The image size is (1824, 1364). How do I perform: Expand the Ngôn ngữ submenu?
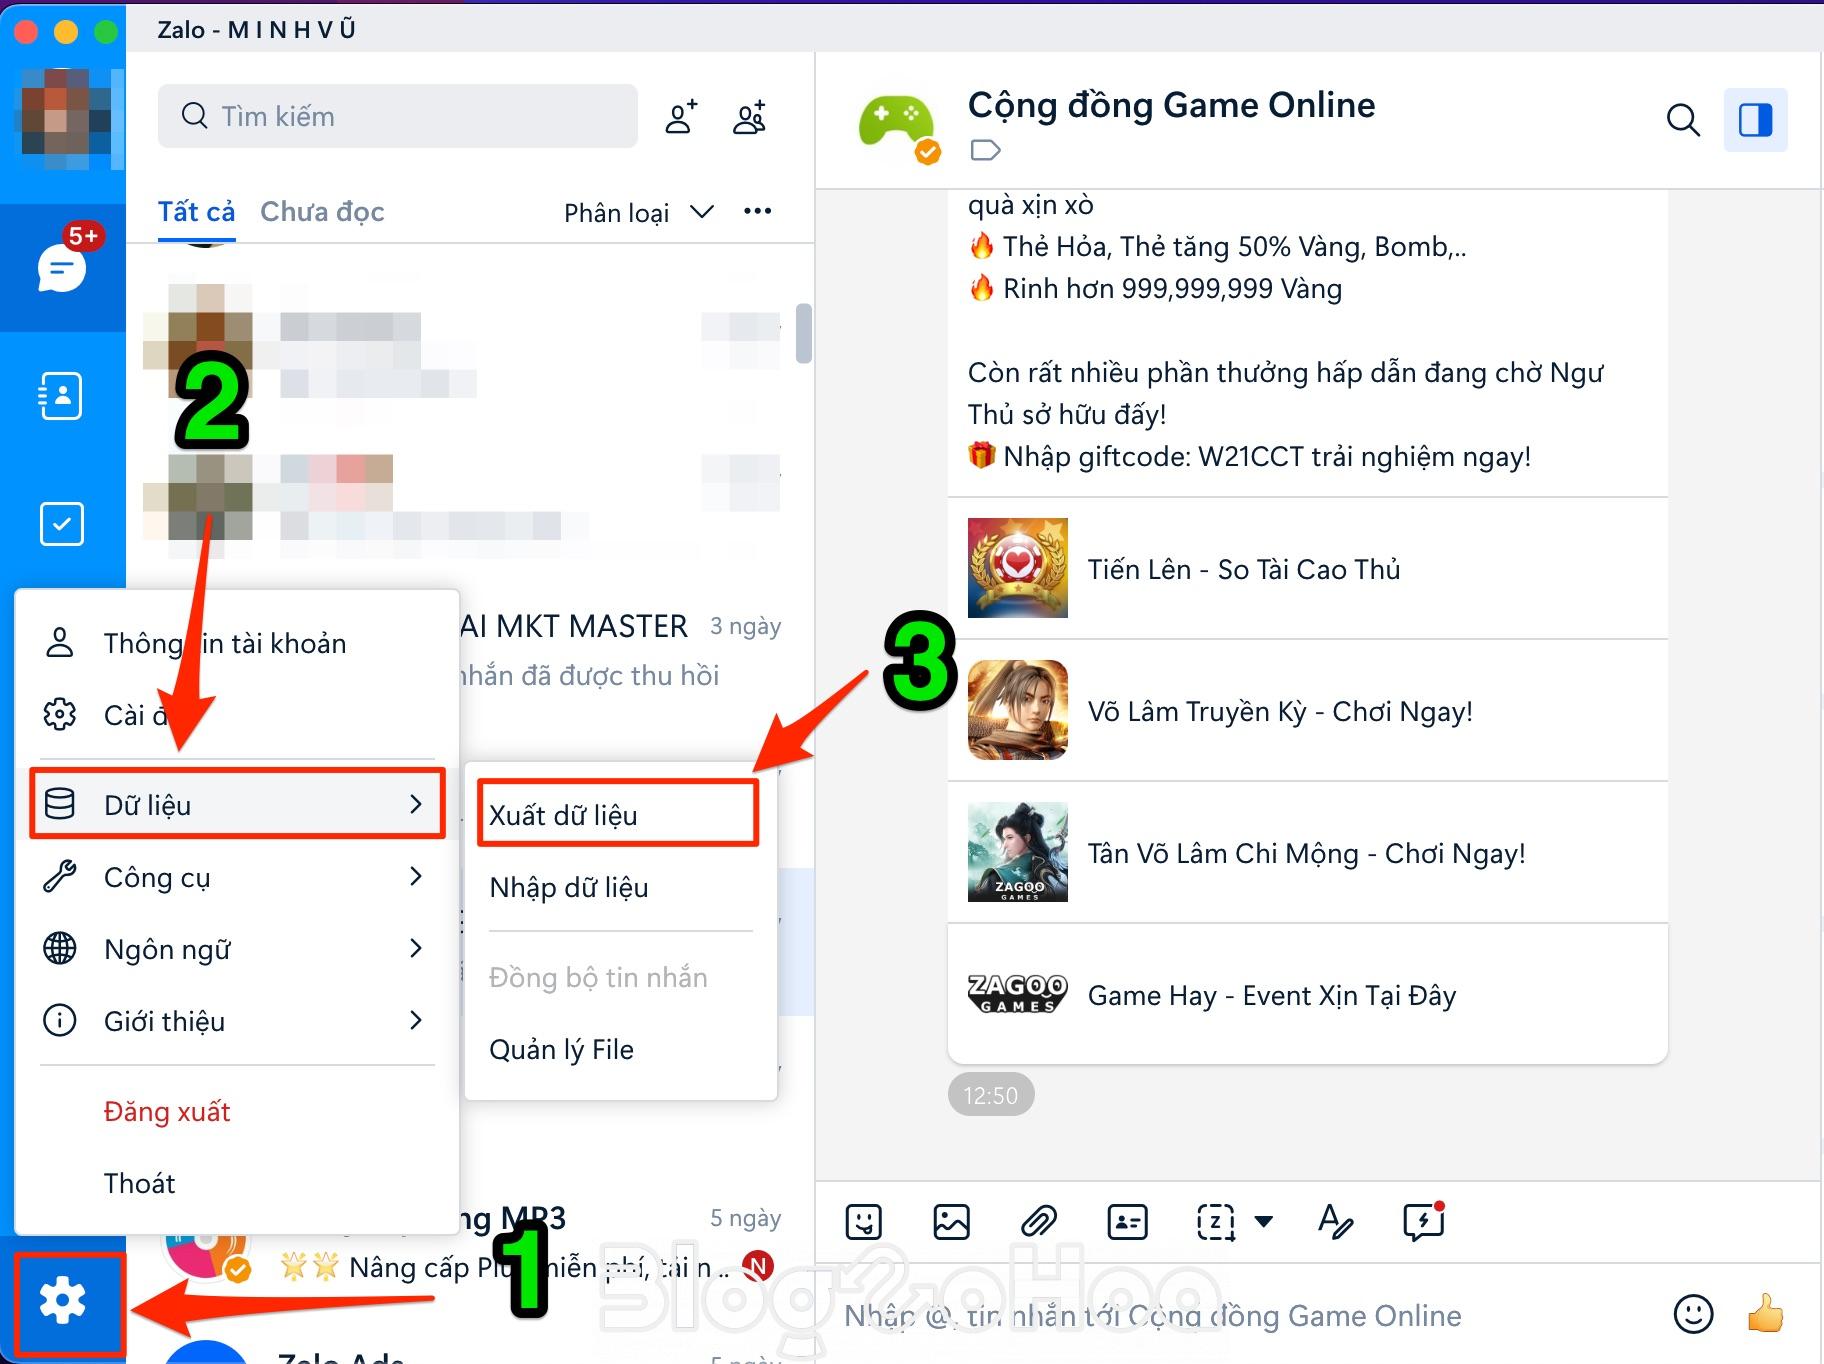tap(237, 949)
